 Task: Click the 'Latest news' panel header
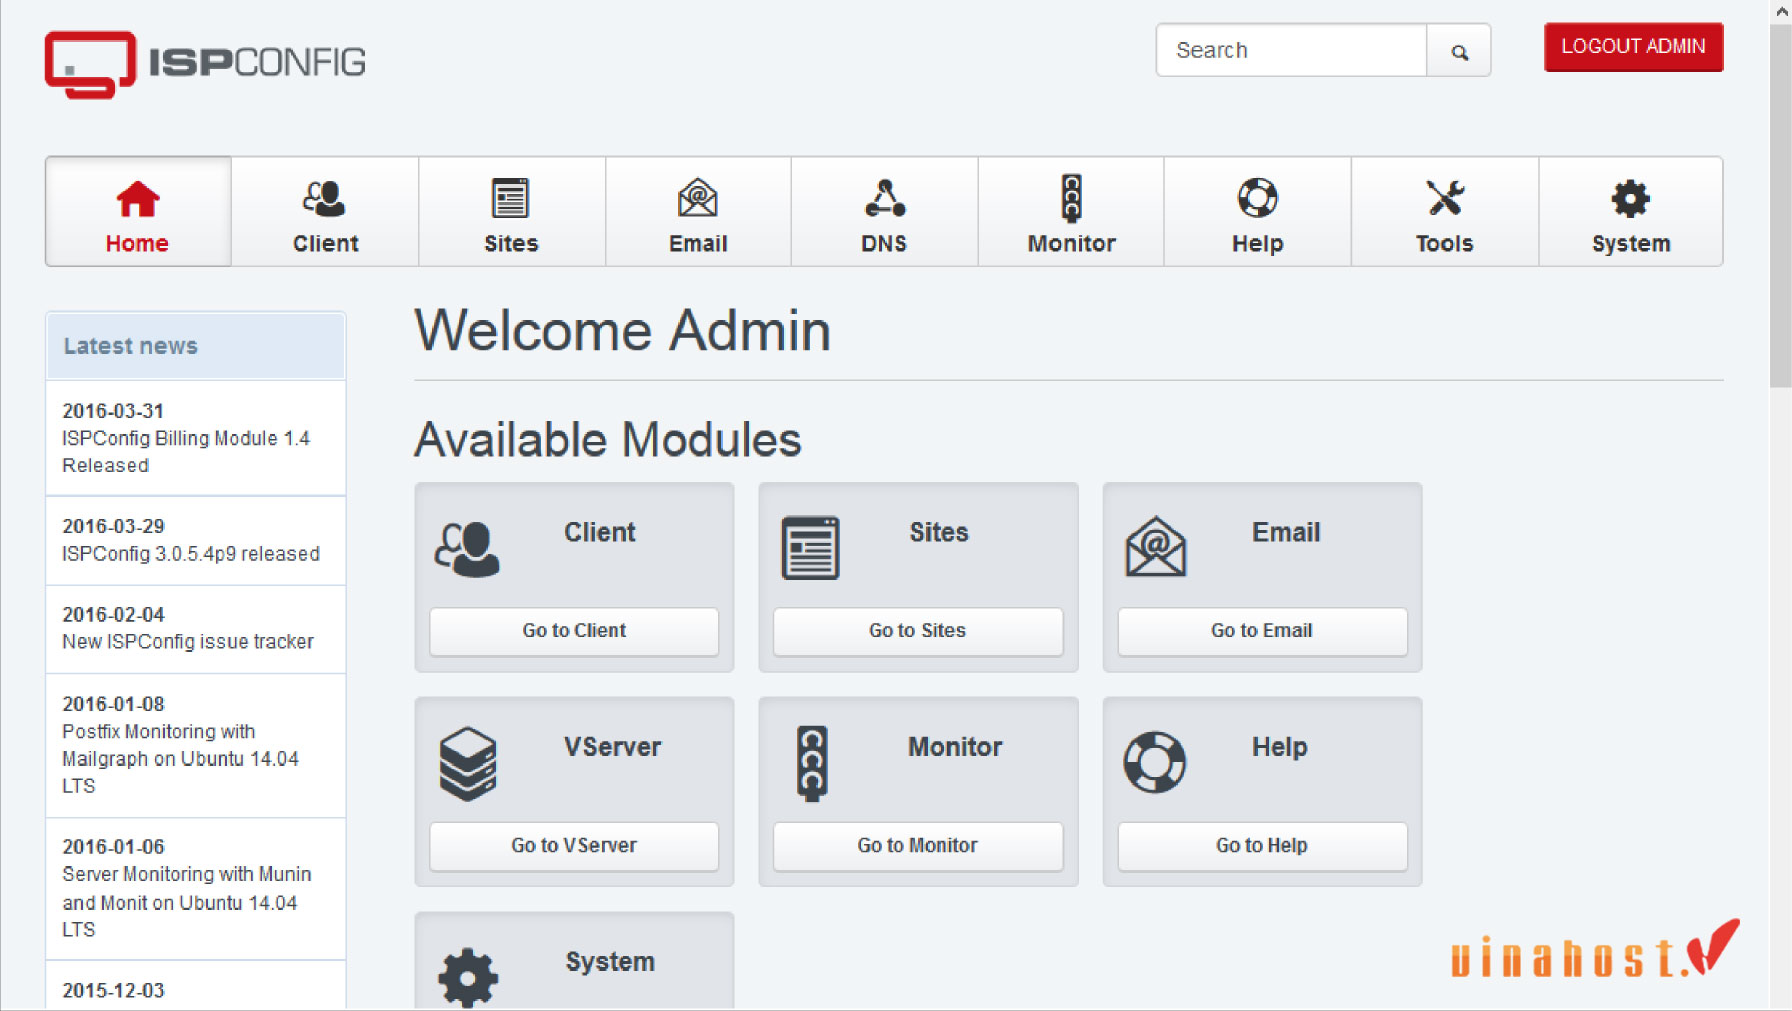point(196,346)
